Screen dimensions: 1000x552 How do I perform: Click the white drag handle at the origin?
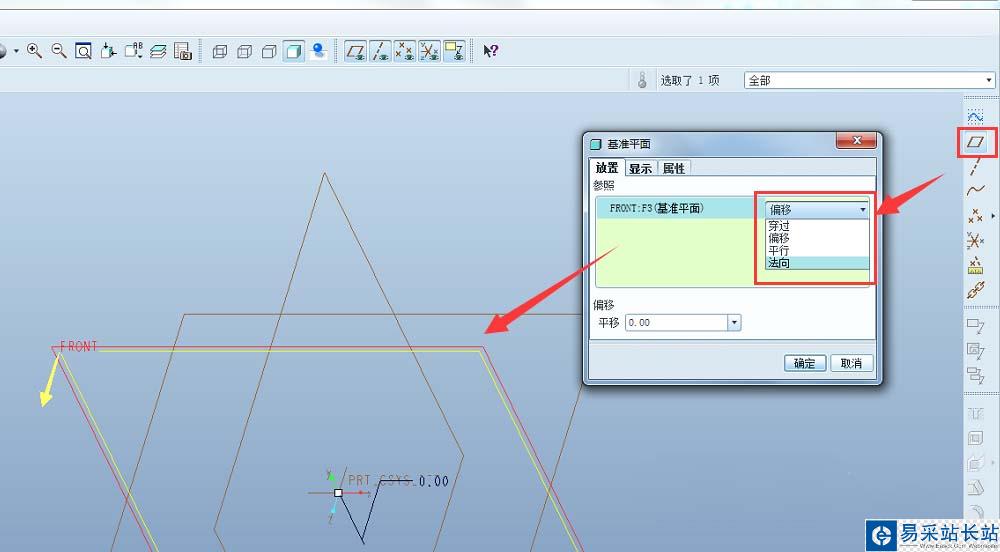point(338,493)
